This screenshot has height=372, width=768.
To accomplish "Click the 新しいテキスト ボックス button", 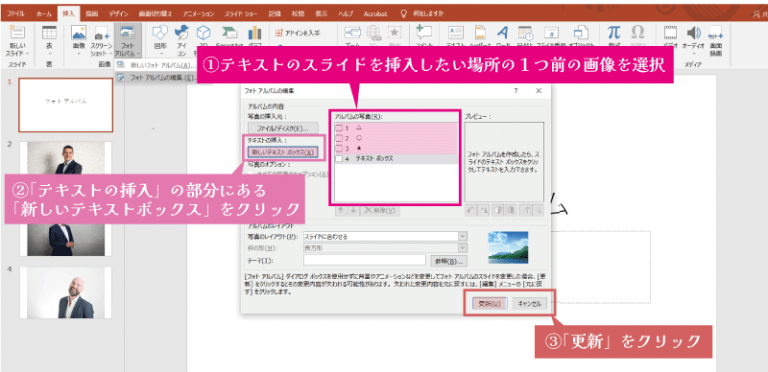I will (283, 152).
